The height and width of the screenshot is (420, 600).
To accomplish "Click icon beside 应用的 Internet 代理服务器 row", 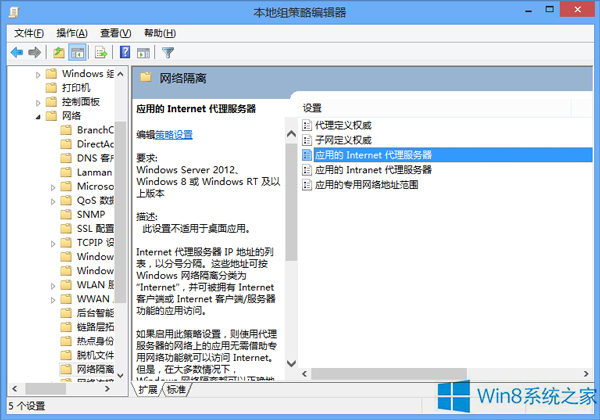I will (307, 155).
